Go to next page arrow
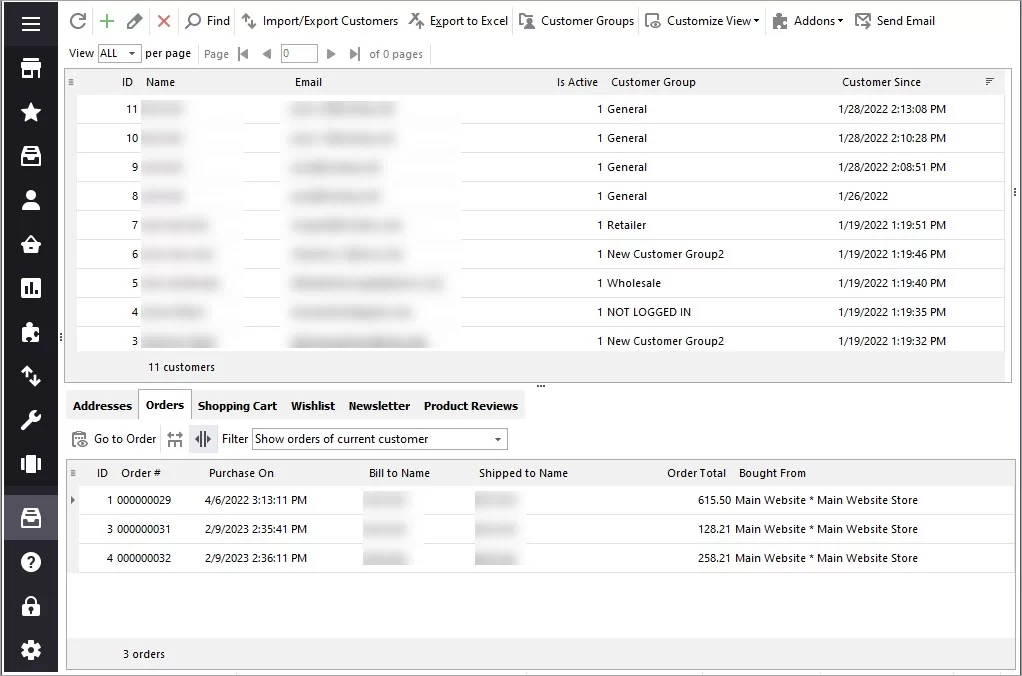Screen dimensions: 1022x676 (x=331, y=54)
